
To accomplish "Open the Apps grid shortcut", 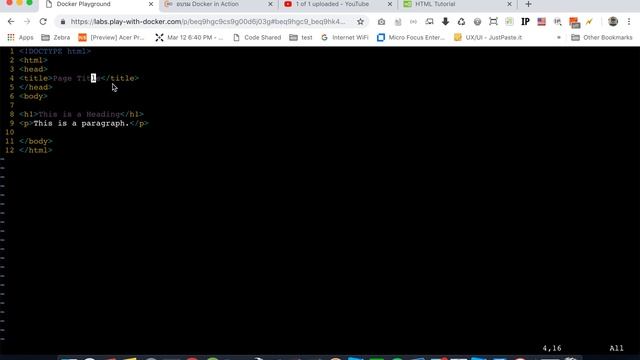I will (20, 38).
